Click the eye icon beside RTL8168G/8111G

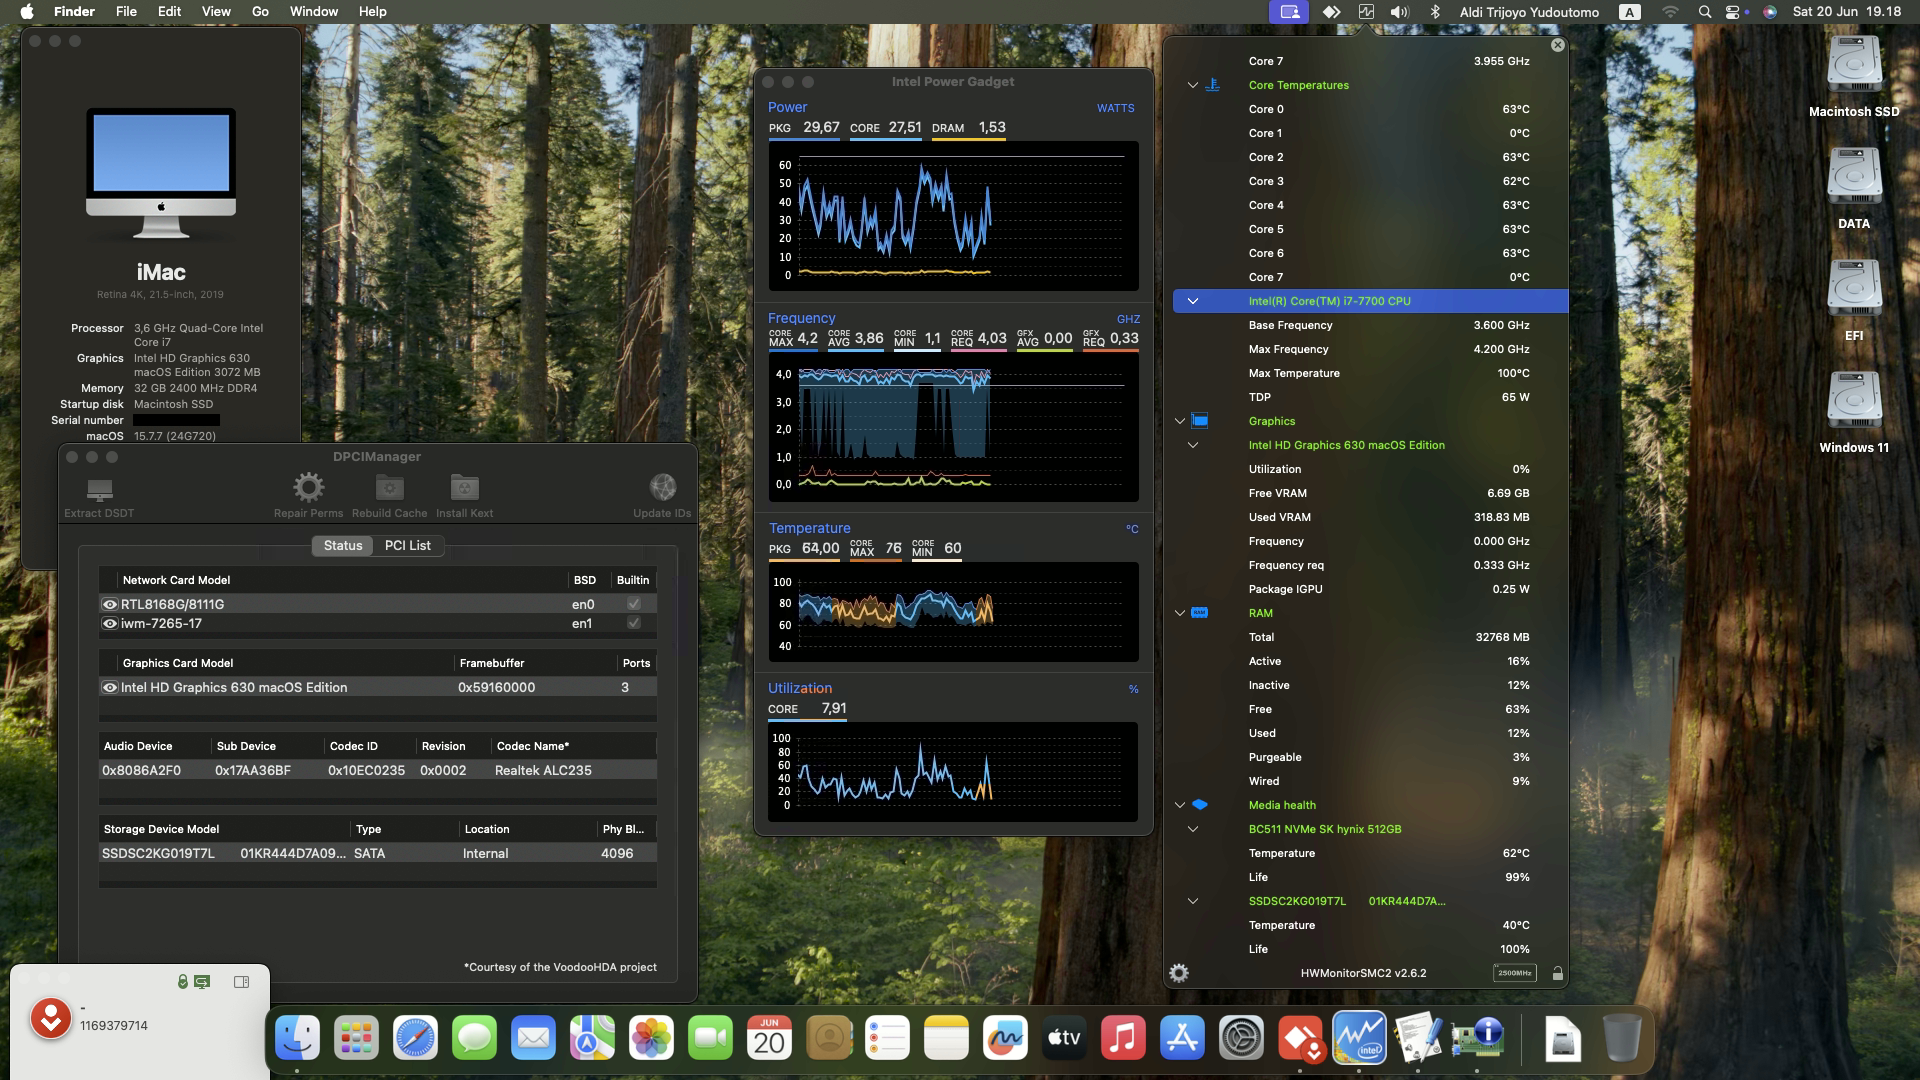pyautogui.click(x=110, y=604)
